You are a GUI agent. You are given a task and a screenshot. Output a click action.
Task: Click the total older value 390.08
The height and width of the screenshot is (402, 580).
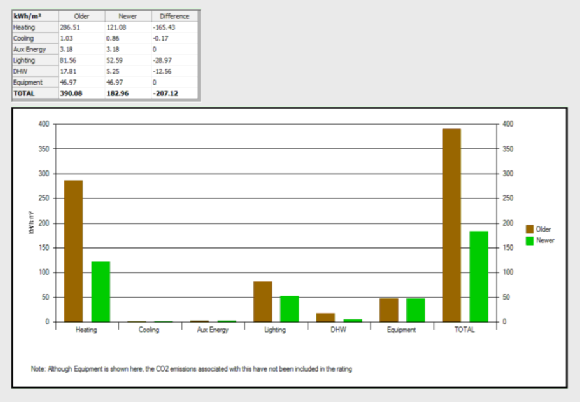click(x=71, y=93)
